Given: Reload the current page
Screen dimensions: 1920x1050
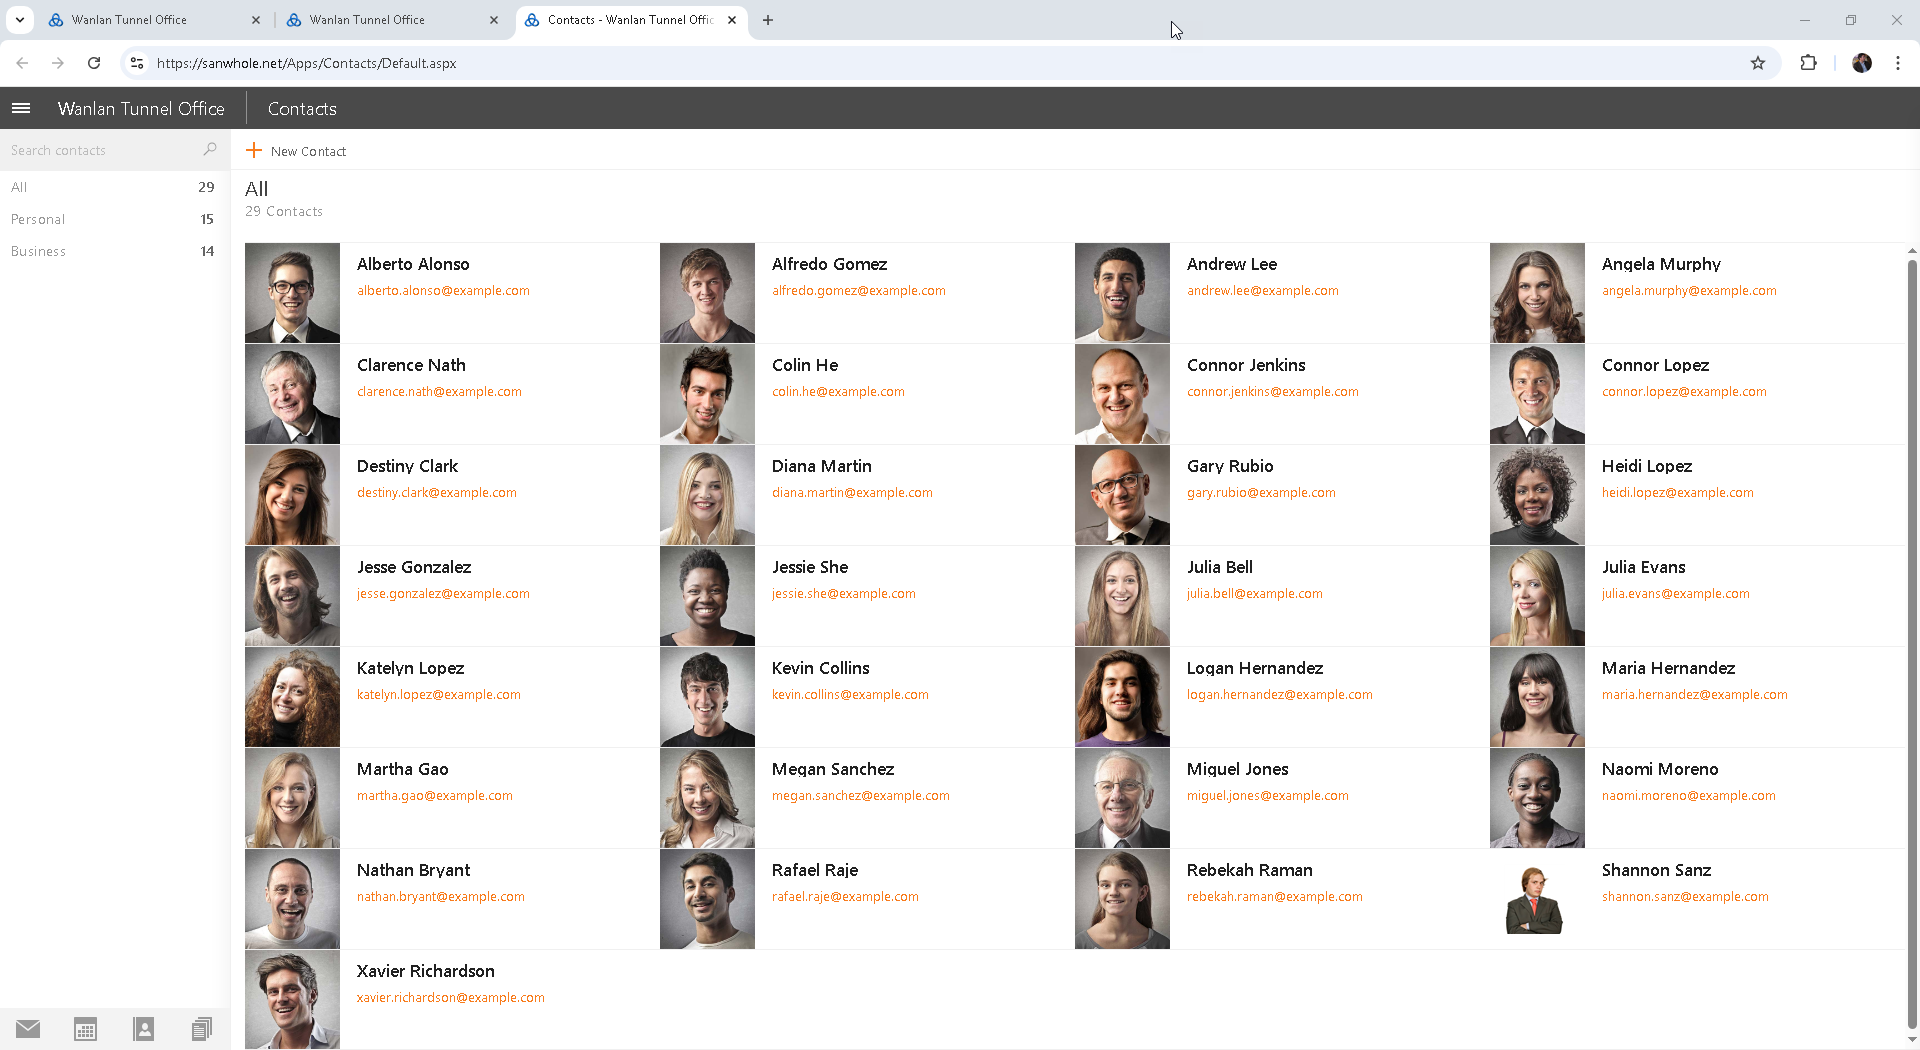Looking at the screenshot, I should pos(94,63).
